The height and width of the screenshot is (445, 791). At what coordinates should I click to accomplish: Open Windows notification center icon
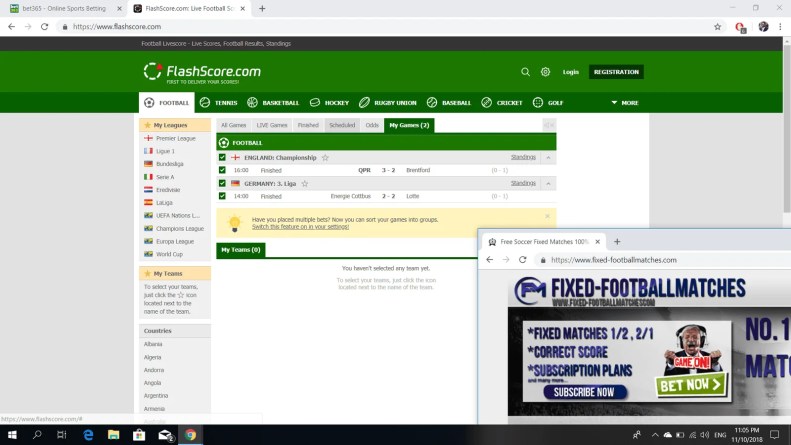coord(775,434)
